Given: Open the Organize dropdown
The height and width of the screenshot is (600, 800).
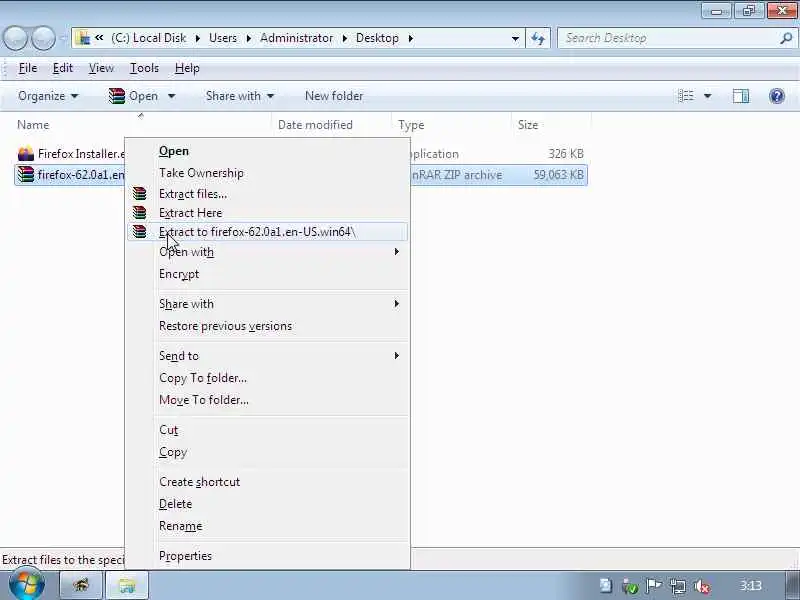Looking at the screenshot, I should (x=48, y=96).
